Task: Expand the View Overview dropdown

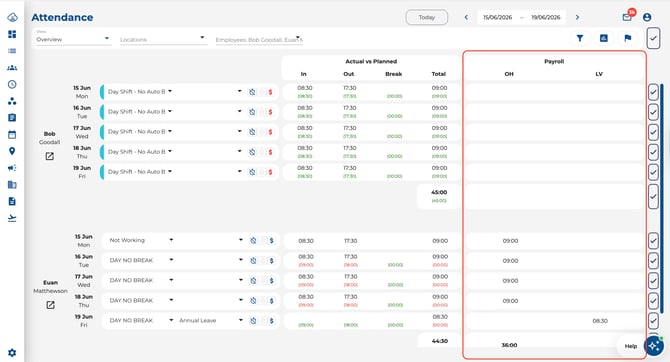Action: (x=73, y=39)
